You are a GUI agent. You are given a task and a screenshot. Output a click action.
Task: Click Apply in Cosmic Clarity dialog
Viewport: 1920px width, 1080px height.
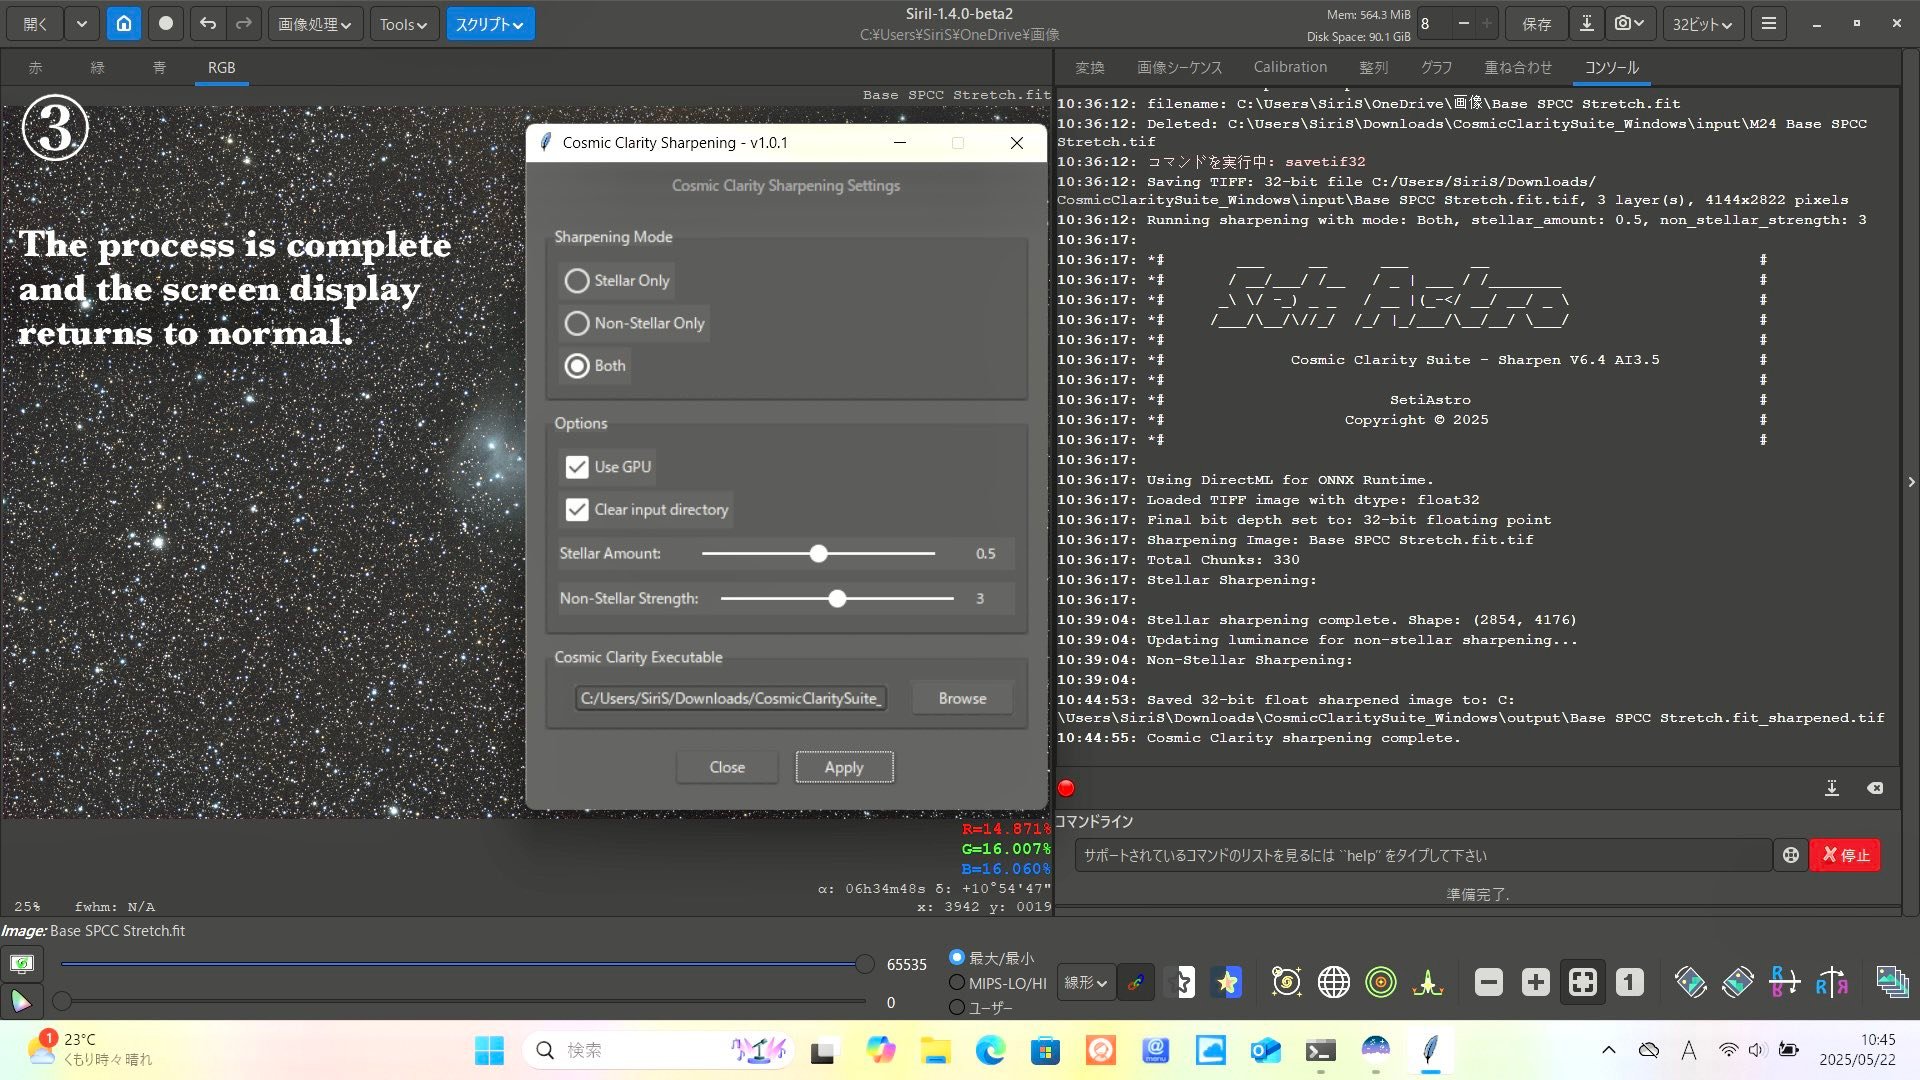point(844,767)
